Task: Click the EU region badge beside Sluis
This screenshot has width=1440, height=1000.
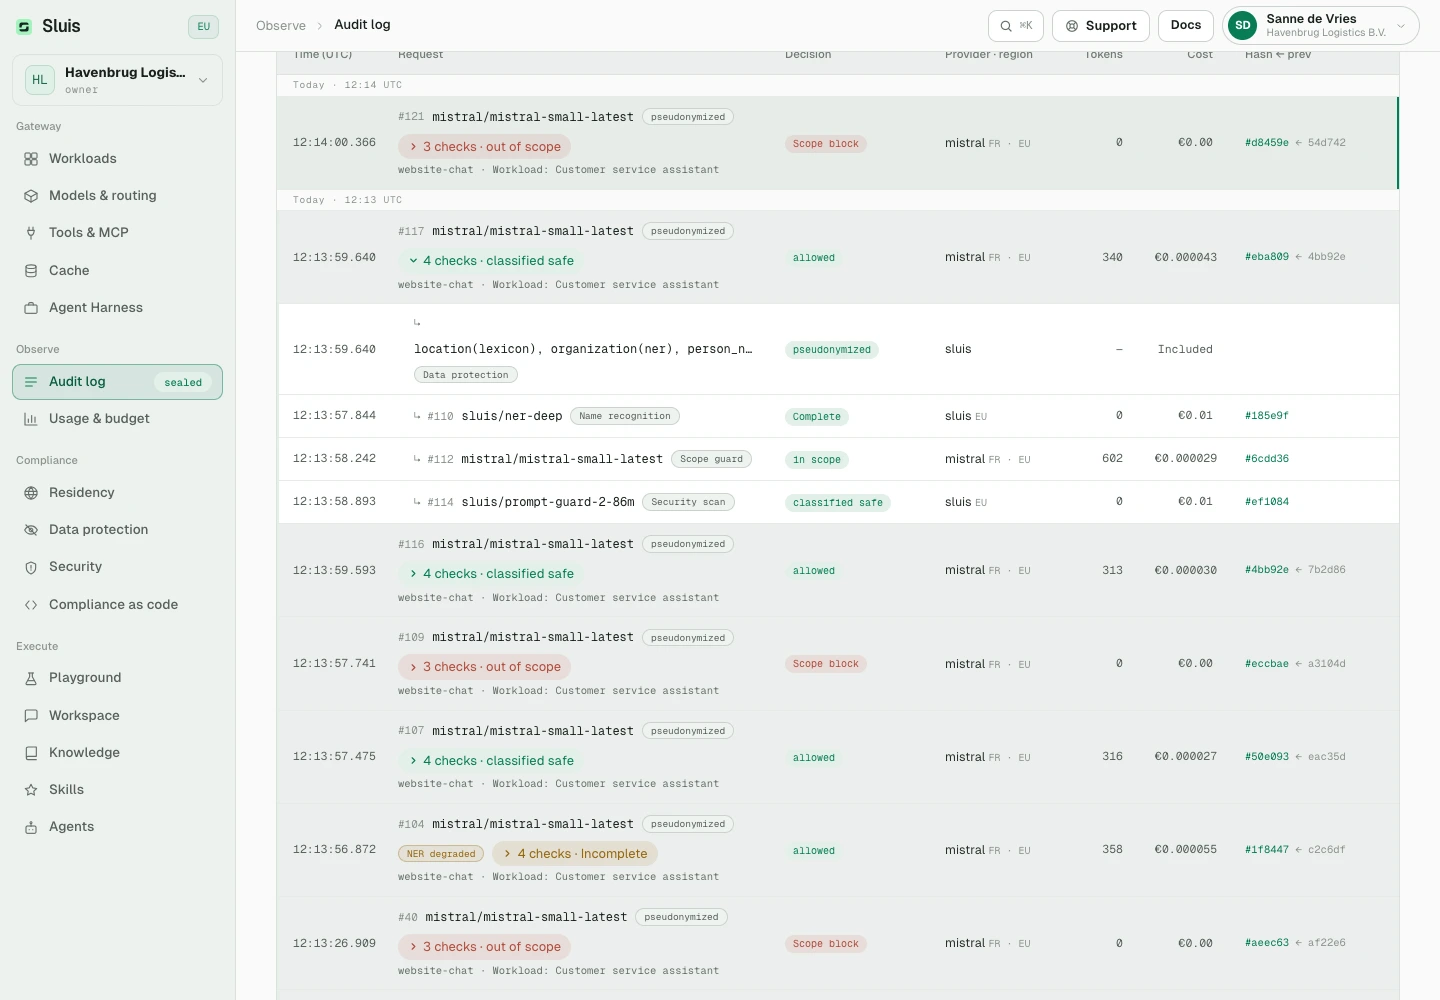Action: click(203, 27)
